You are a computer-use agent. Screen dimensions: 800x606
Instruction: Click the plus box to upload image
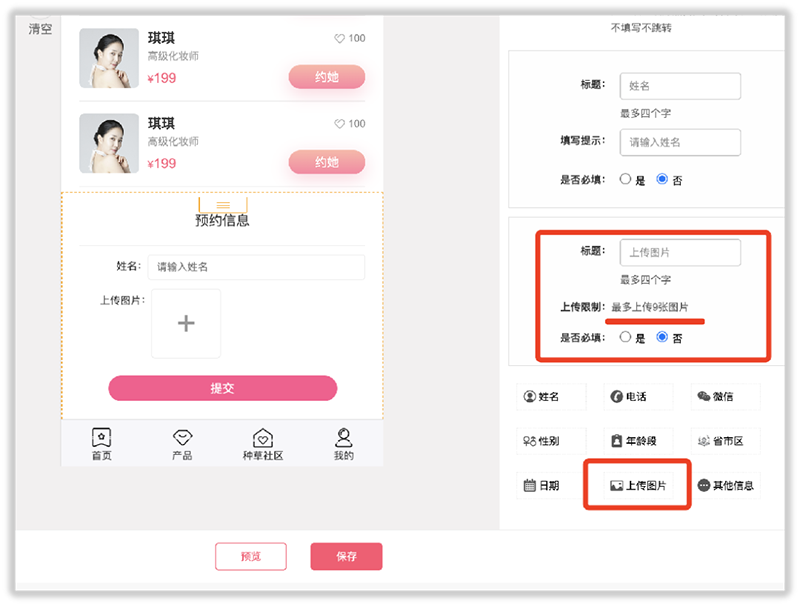click(186, 323)
